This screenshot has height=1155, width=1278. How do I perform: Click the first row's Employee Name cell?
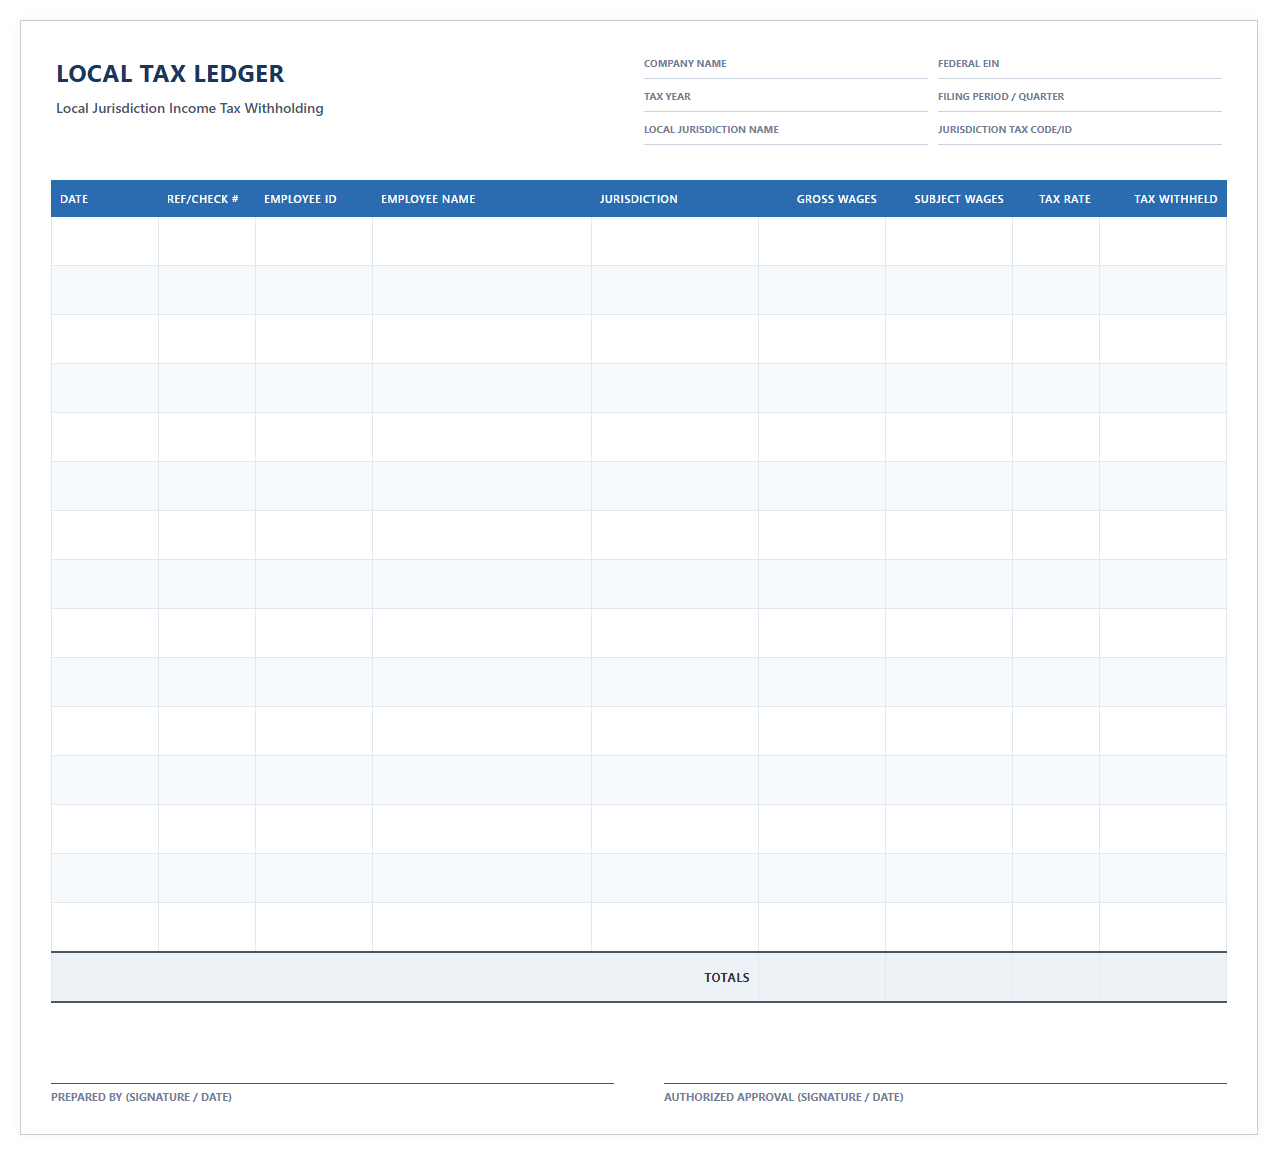point(482,241)
